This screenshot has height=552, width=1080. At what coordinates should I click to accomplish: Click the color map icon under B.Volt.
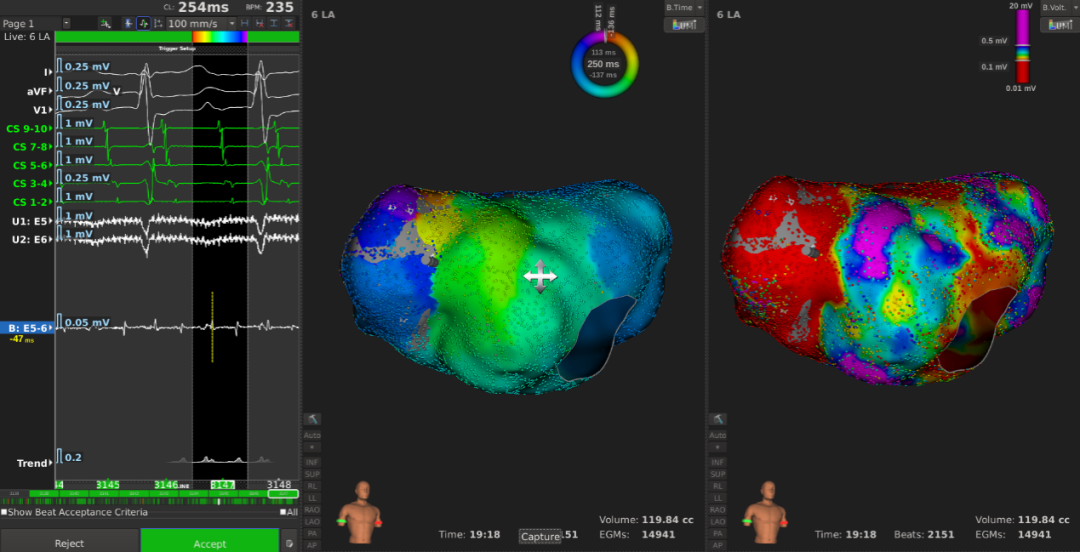point(1058,24)
